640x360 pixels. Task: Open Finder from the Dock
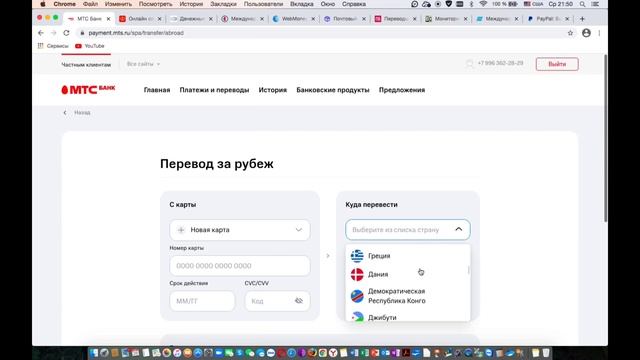[94, 353]
